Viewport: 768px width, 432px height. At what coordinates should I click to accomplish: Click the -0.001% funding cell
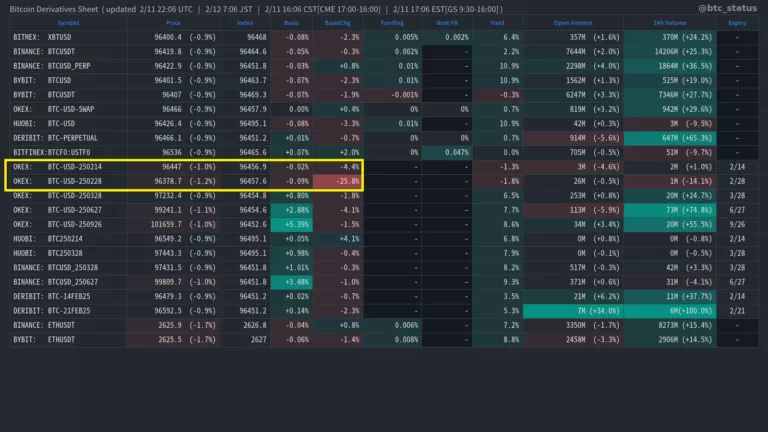392,95
